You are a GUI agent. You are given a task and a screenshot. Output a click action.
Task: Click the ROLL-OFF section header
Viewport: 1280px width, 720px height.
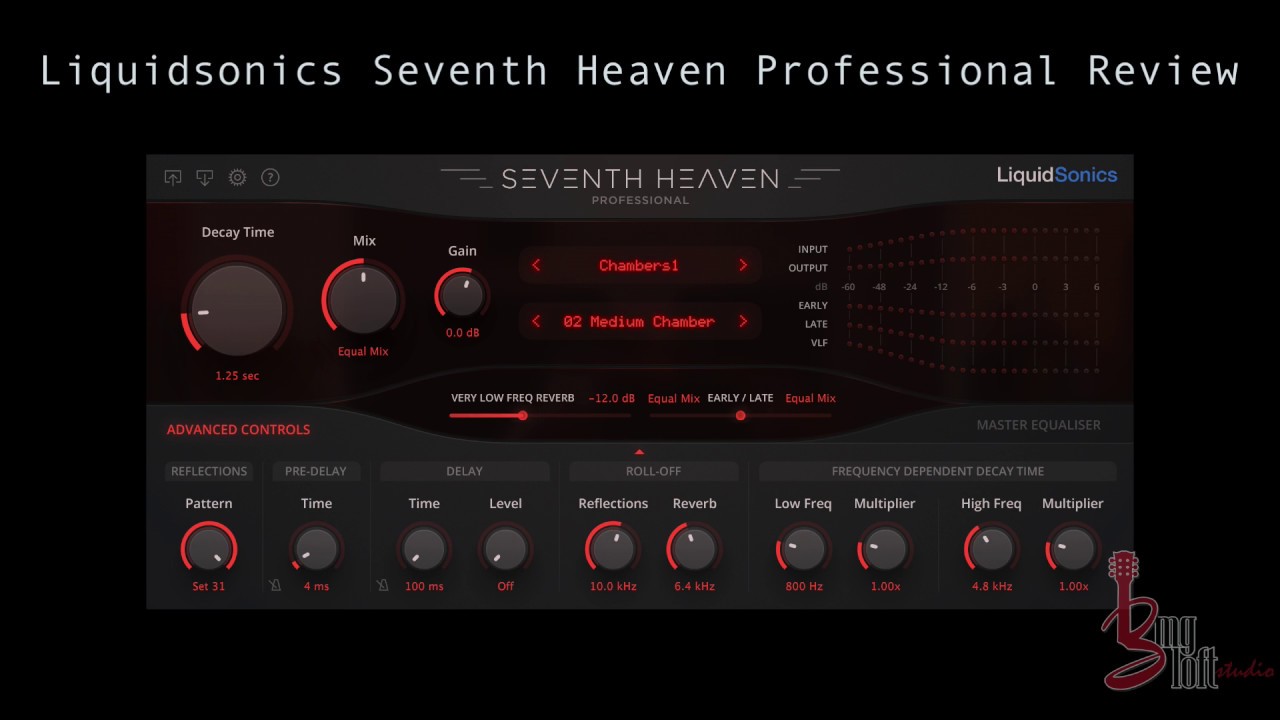pos(653,471)
